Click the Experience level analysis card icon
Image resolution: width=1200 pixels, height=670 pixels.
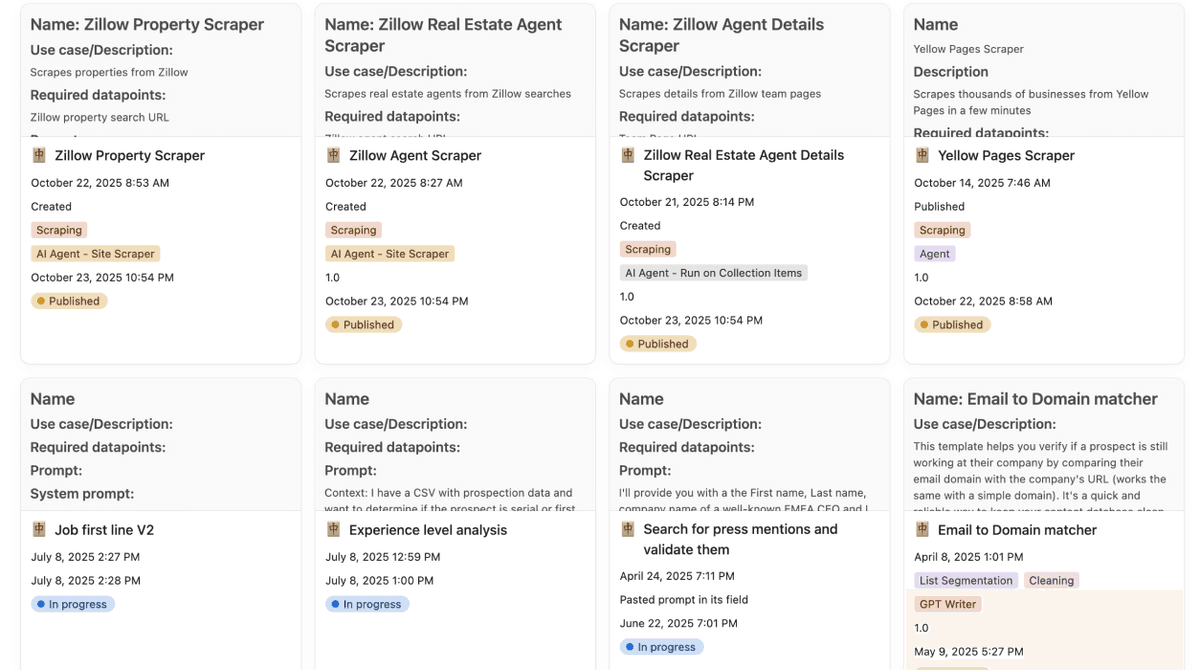[x=333, y=530]
